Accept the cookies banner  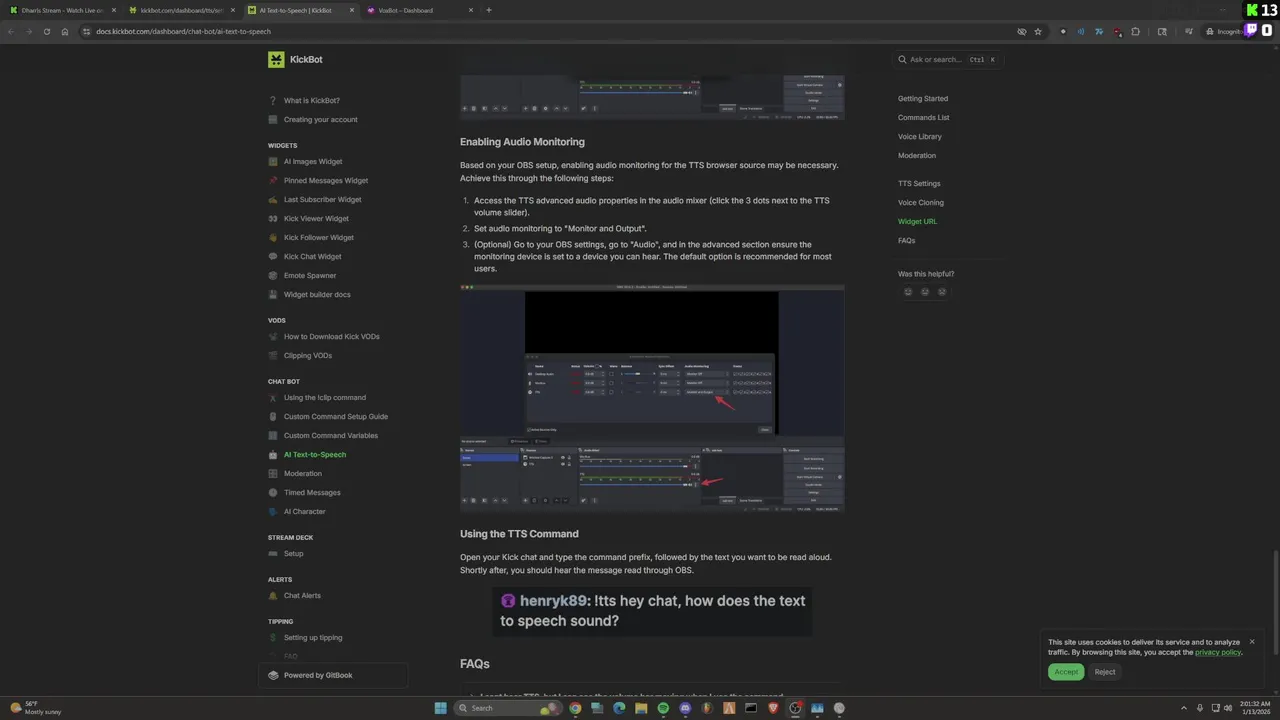point(1066,672)
